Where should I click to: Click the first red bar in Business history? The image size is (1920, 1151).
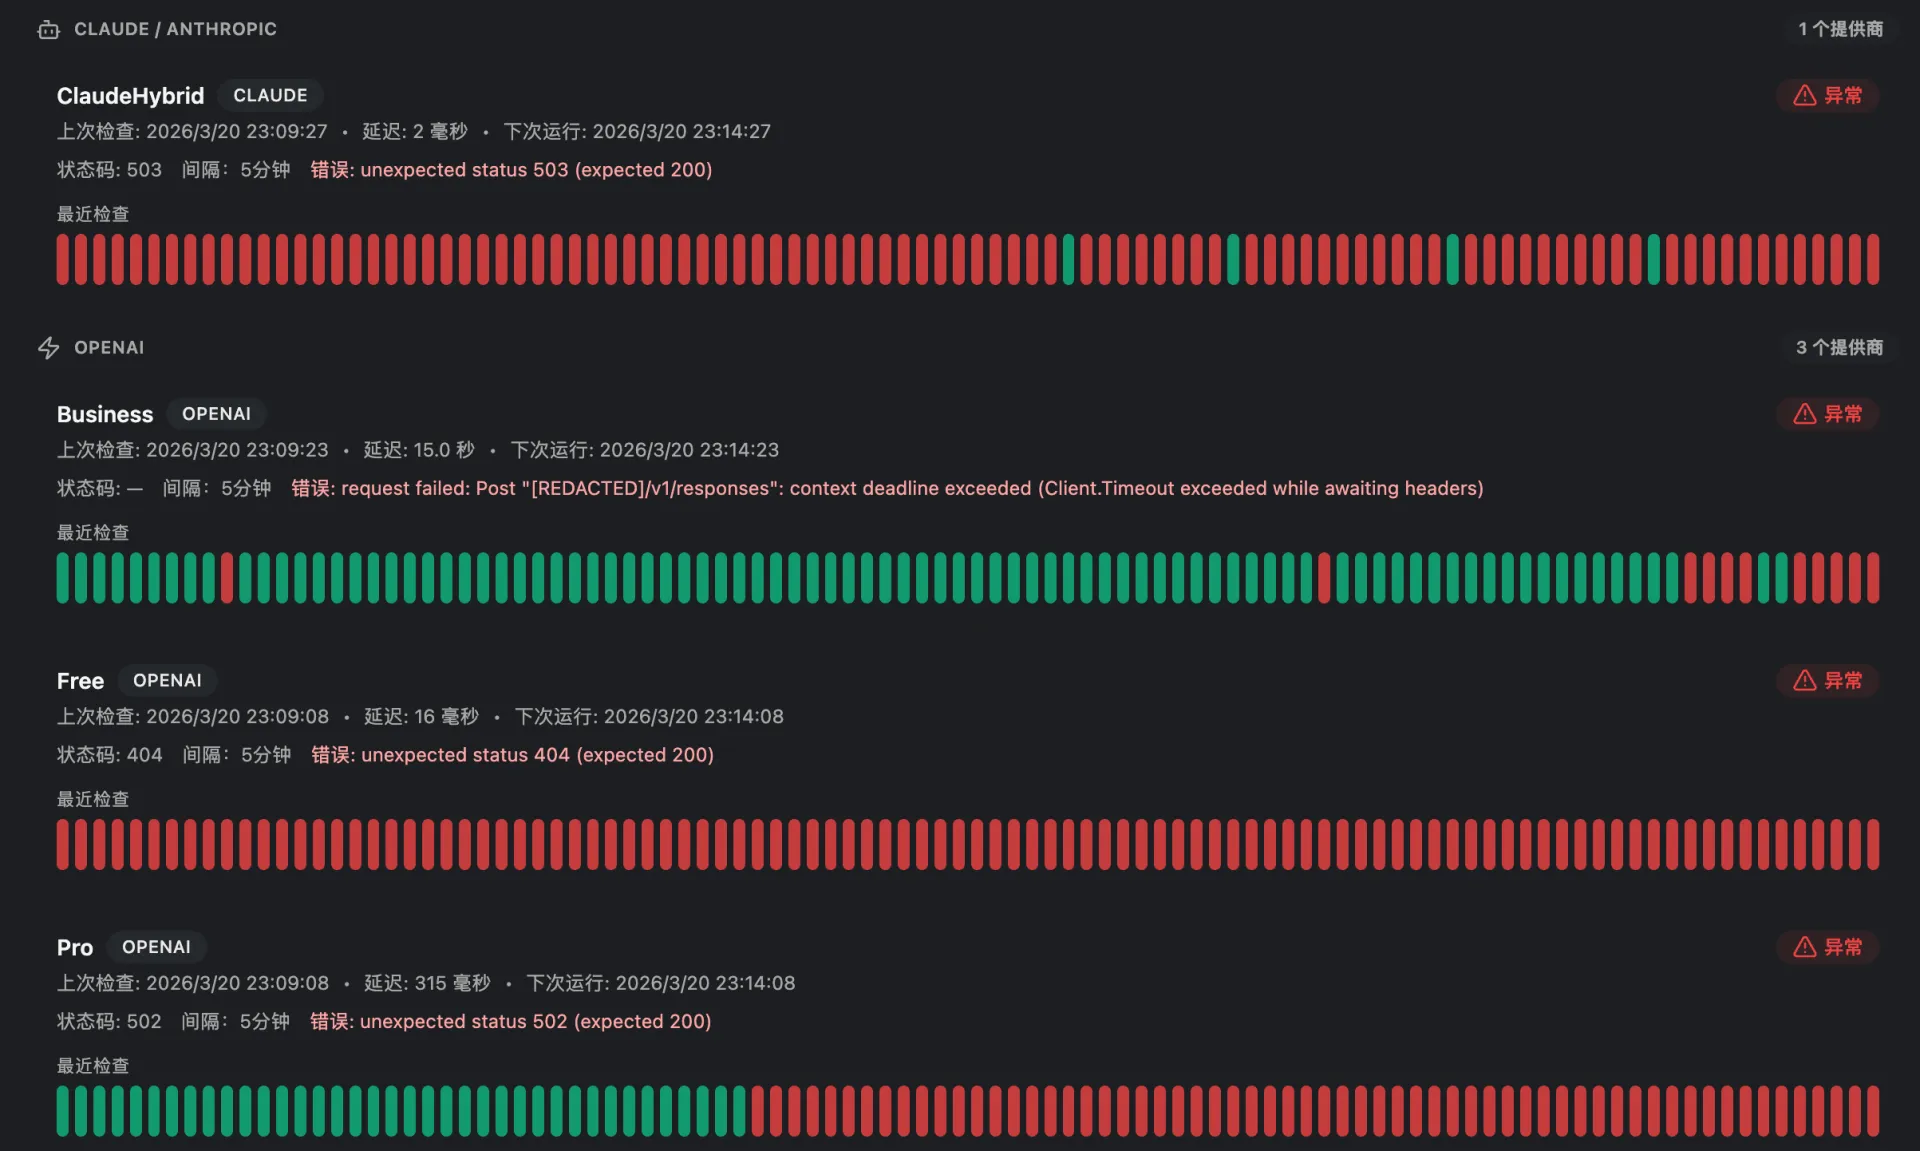click(x=227, y=578)
